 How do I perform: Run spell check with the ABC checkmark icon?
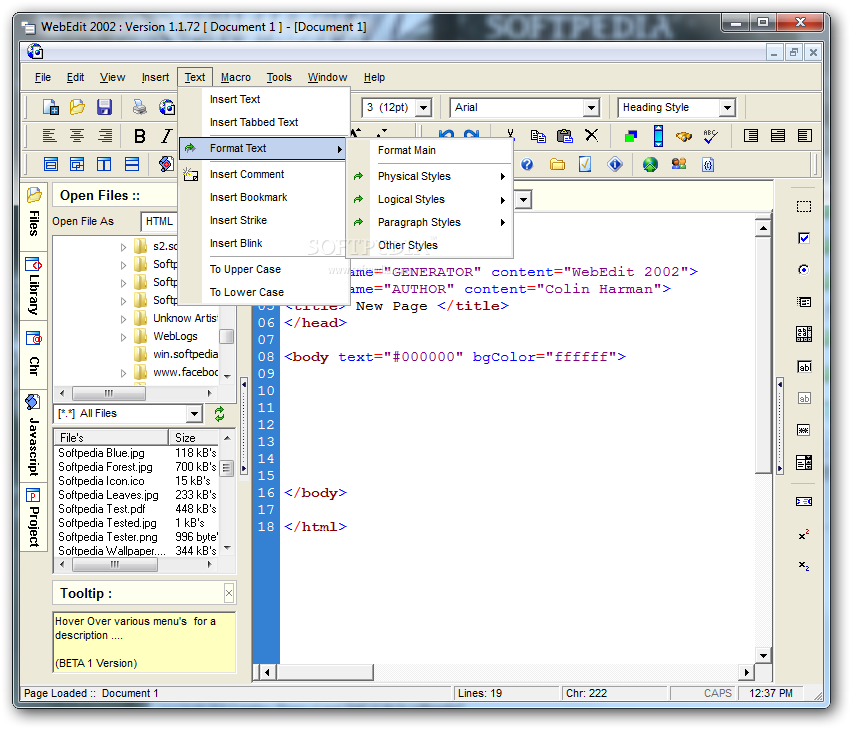[x=710, y=136]
